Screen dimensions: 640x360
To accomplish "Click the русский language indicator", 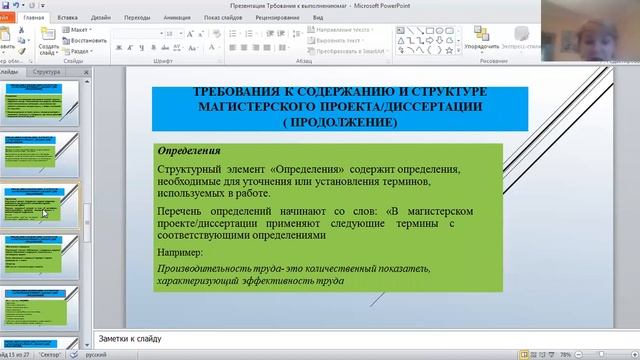I will 96,355.
